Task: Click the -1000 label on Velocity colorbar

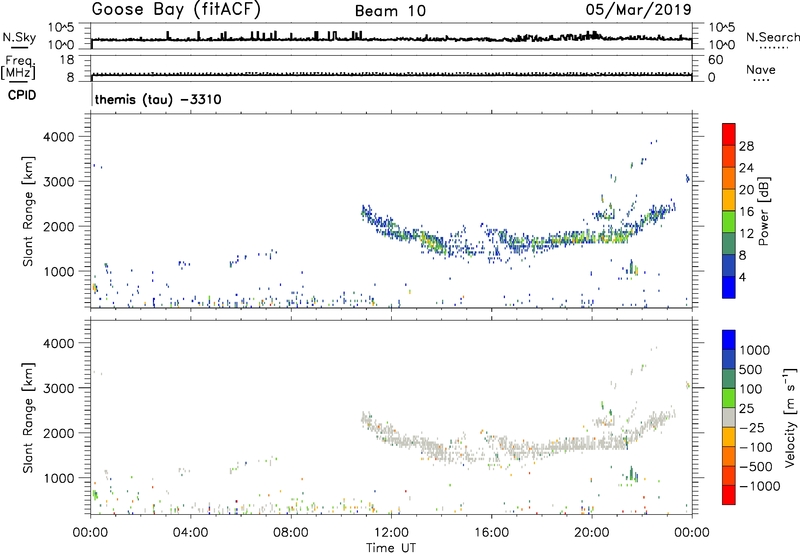Action: (760, 486)
